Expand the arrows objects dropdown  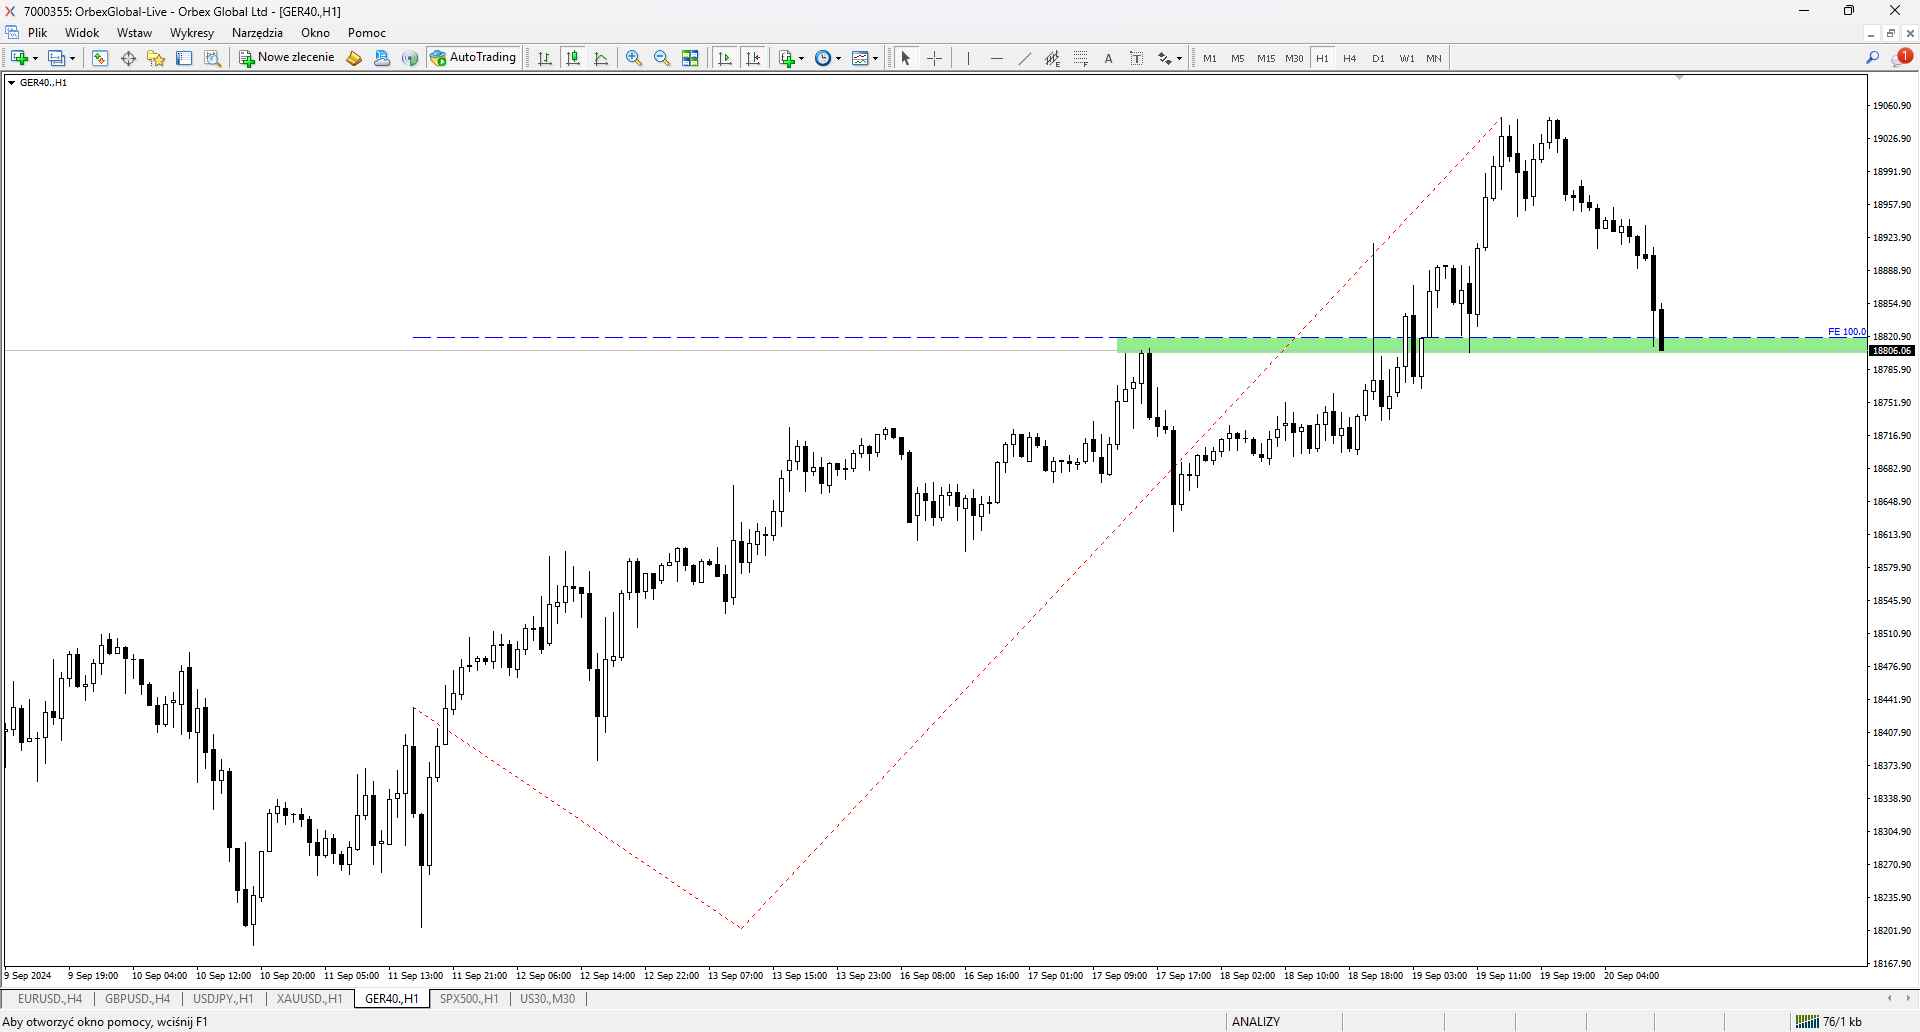click(x=1180, y=58)
